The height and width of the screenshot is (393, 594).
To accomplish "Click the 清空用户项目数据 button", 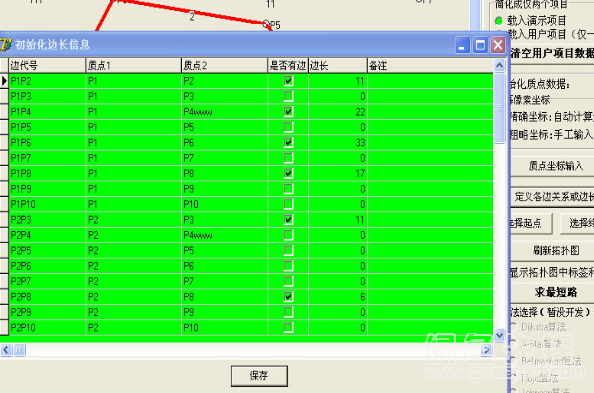I will click(553, 53).
